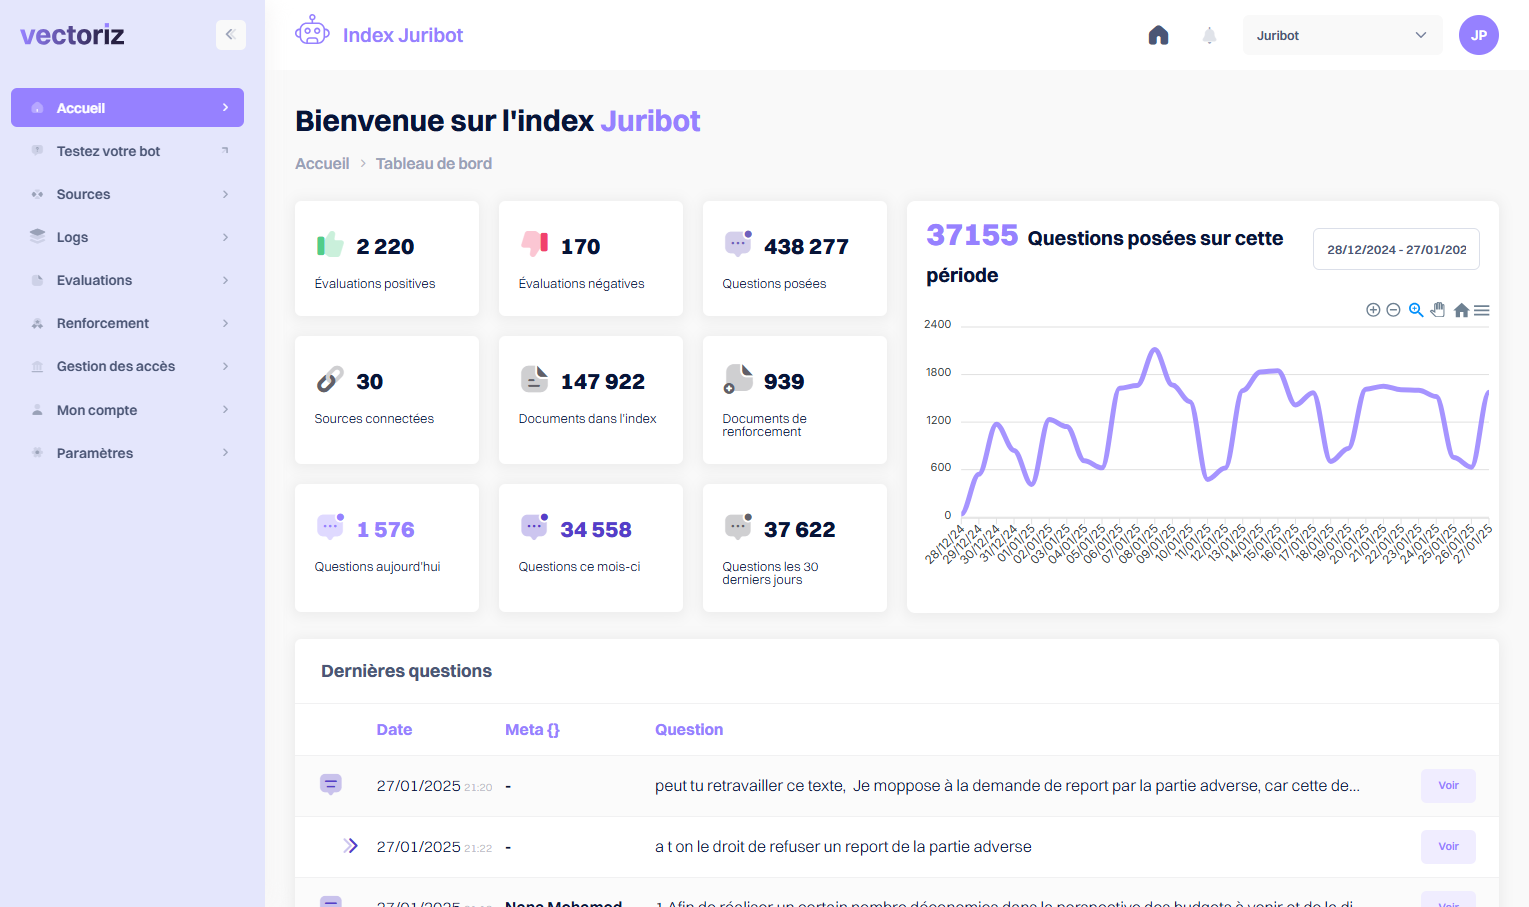Open Testez votre bot in sidebar
Viewport: 1529px width, 907px height.
[127, 151]
